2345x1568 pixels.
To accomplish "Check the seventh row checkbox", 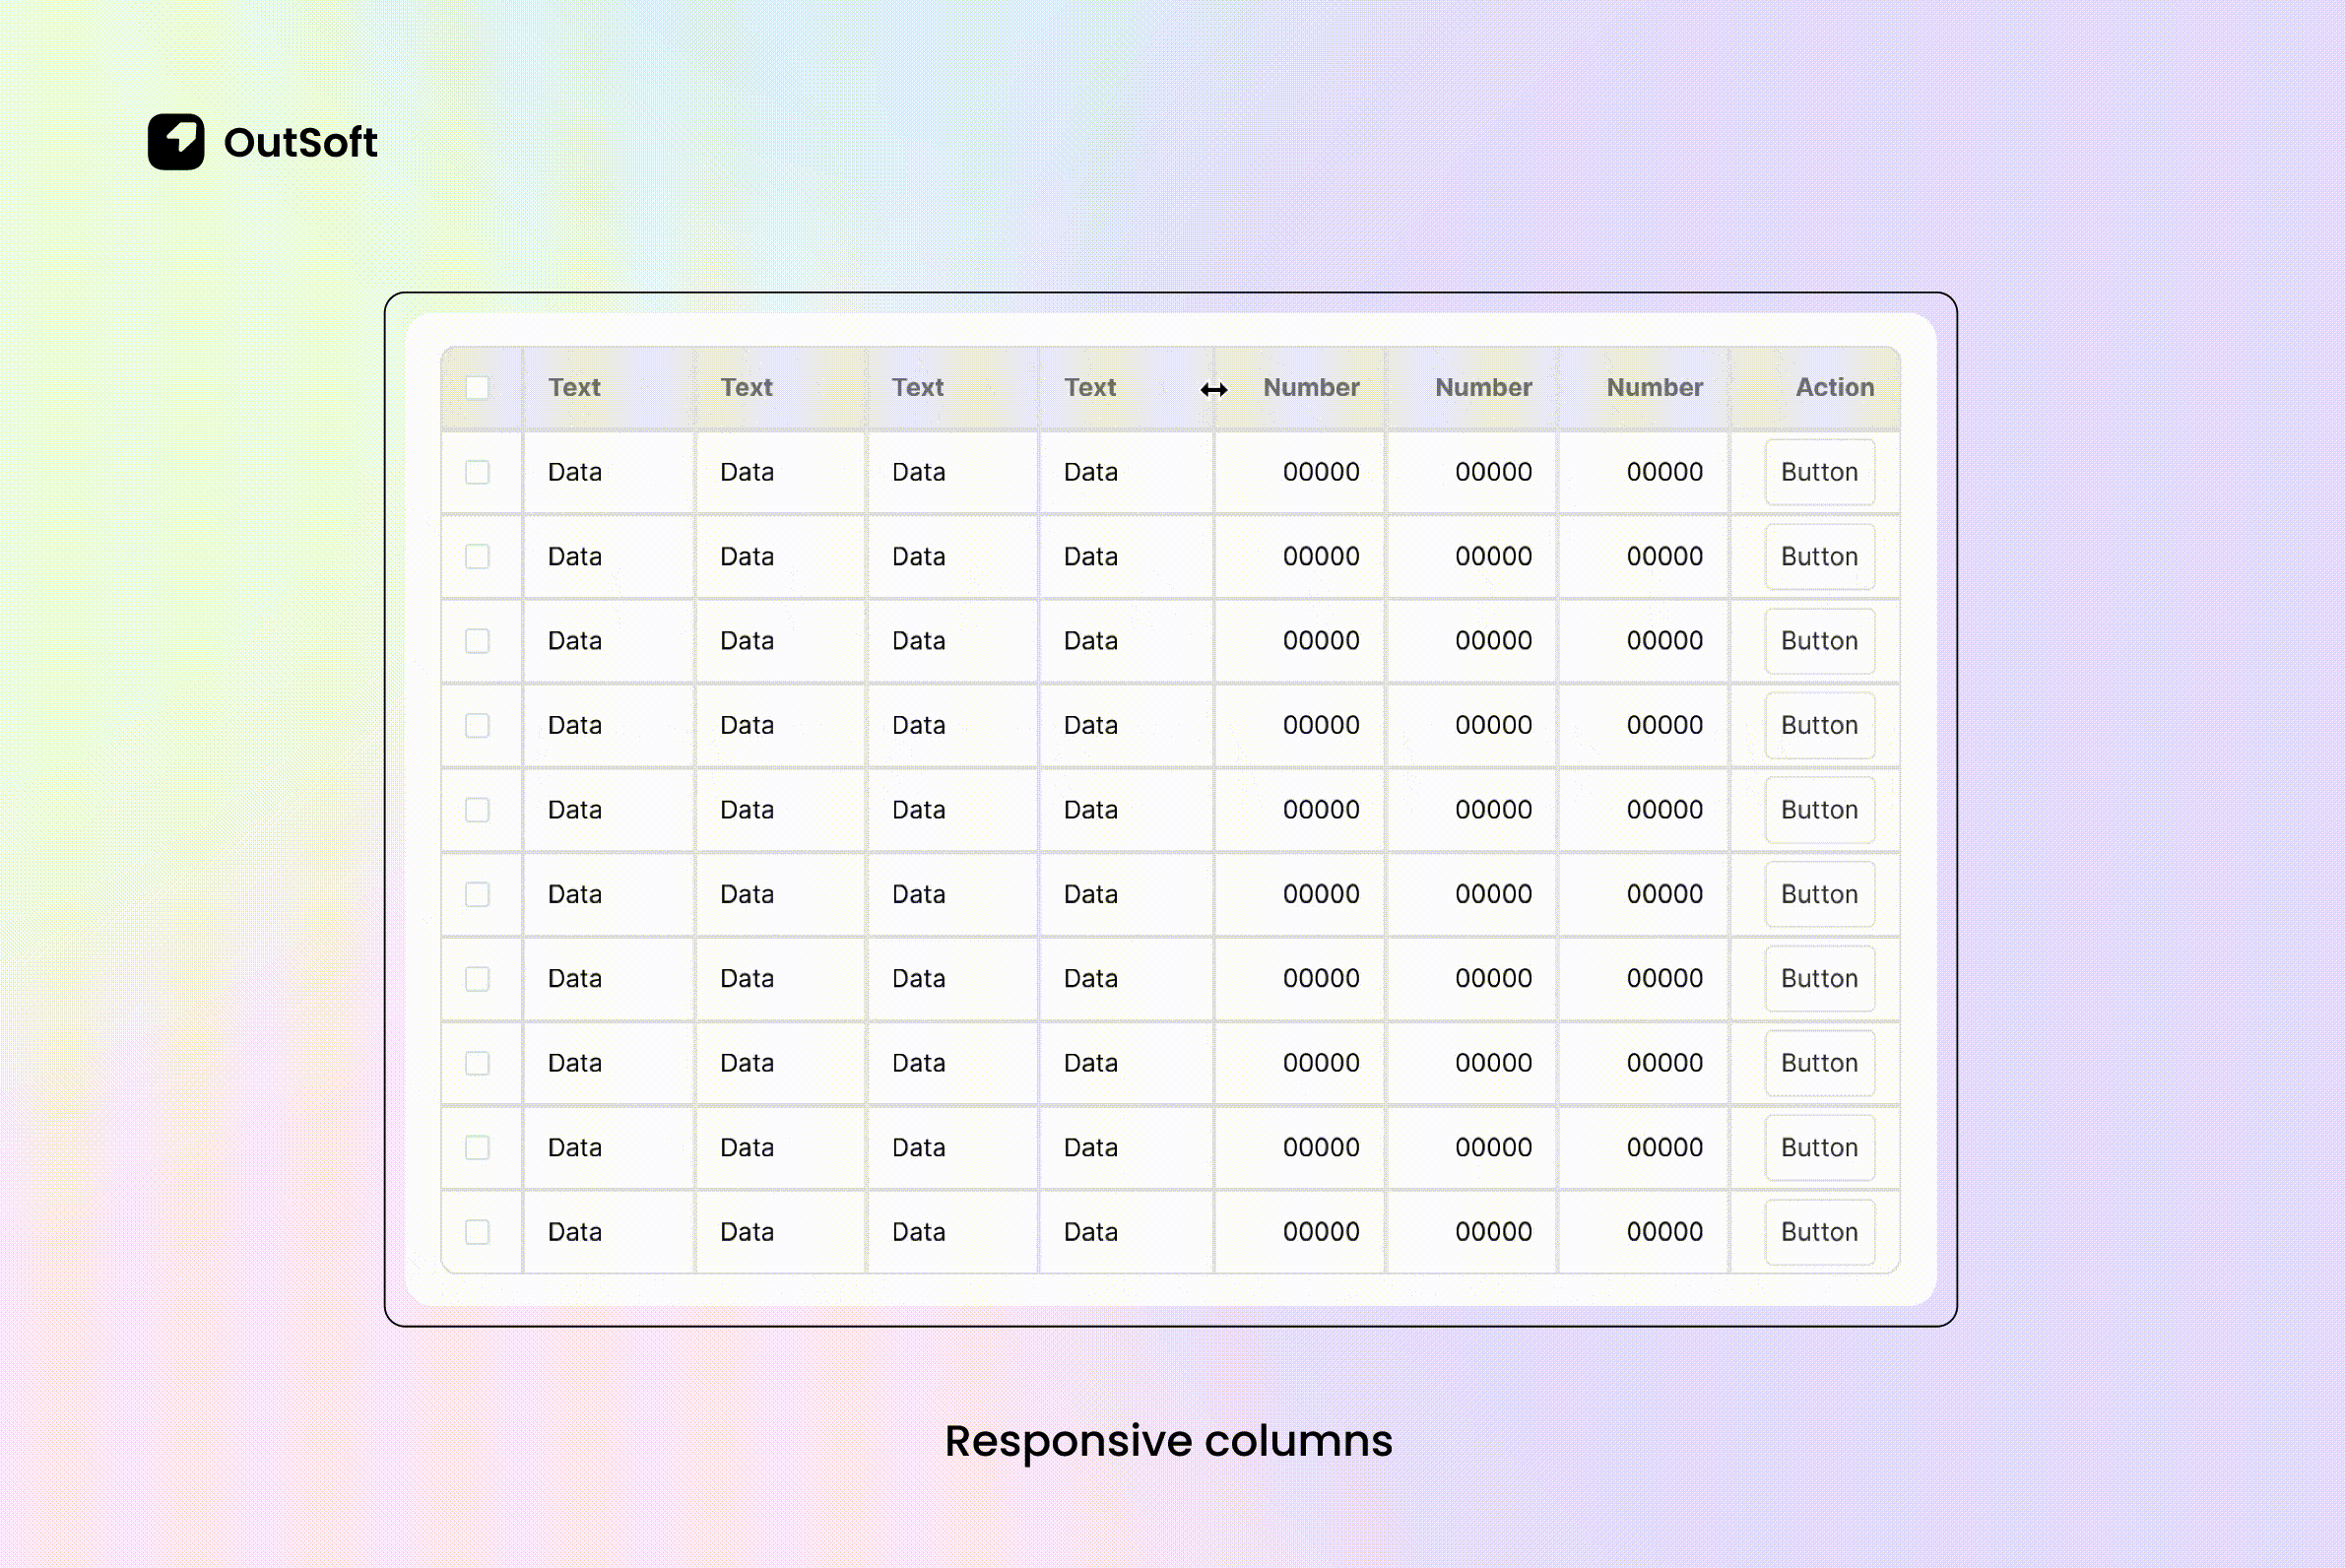I will 477,979.
